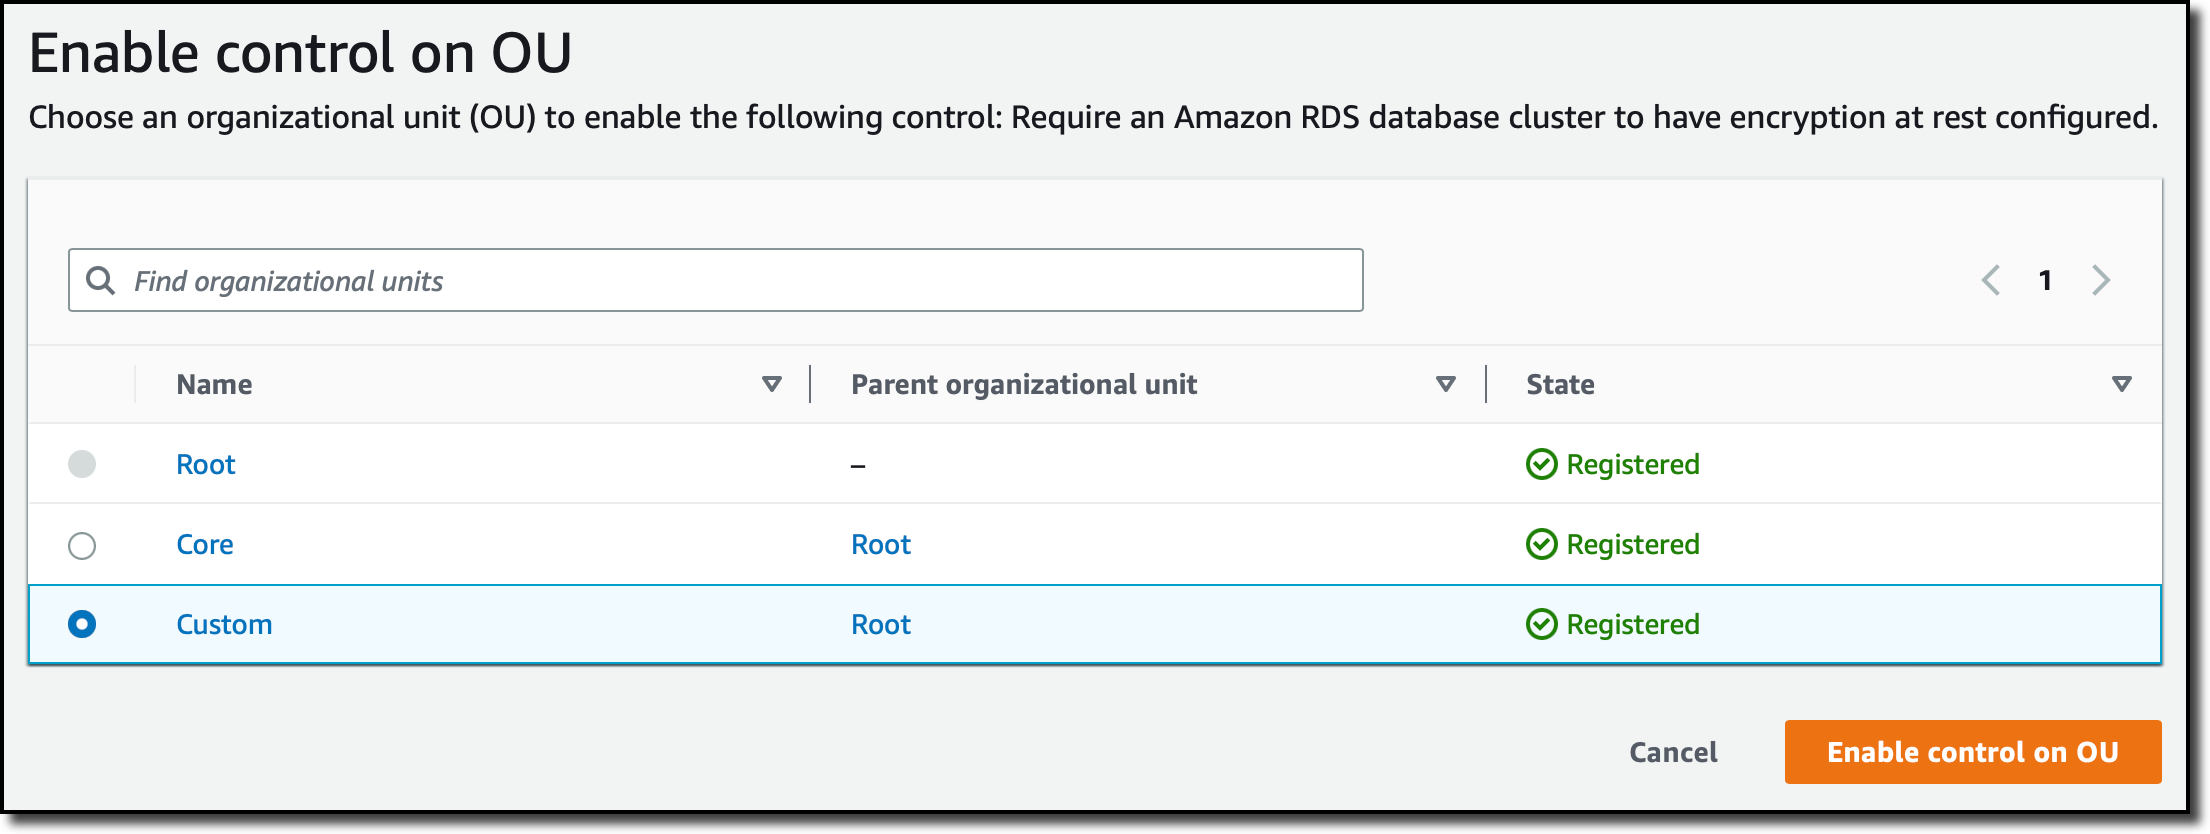Click Registered check icon for Custom row
2210x834 pixels.
1541,624
